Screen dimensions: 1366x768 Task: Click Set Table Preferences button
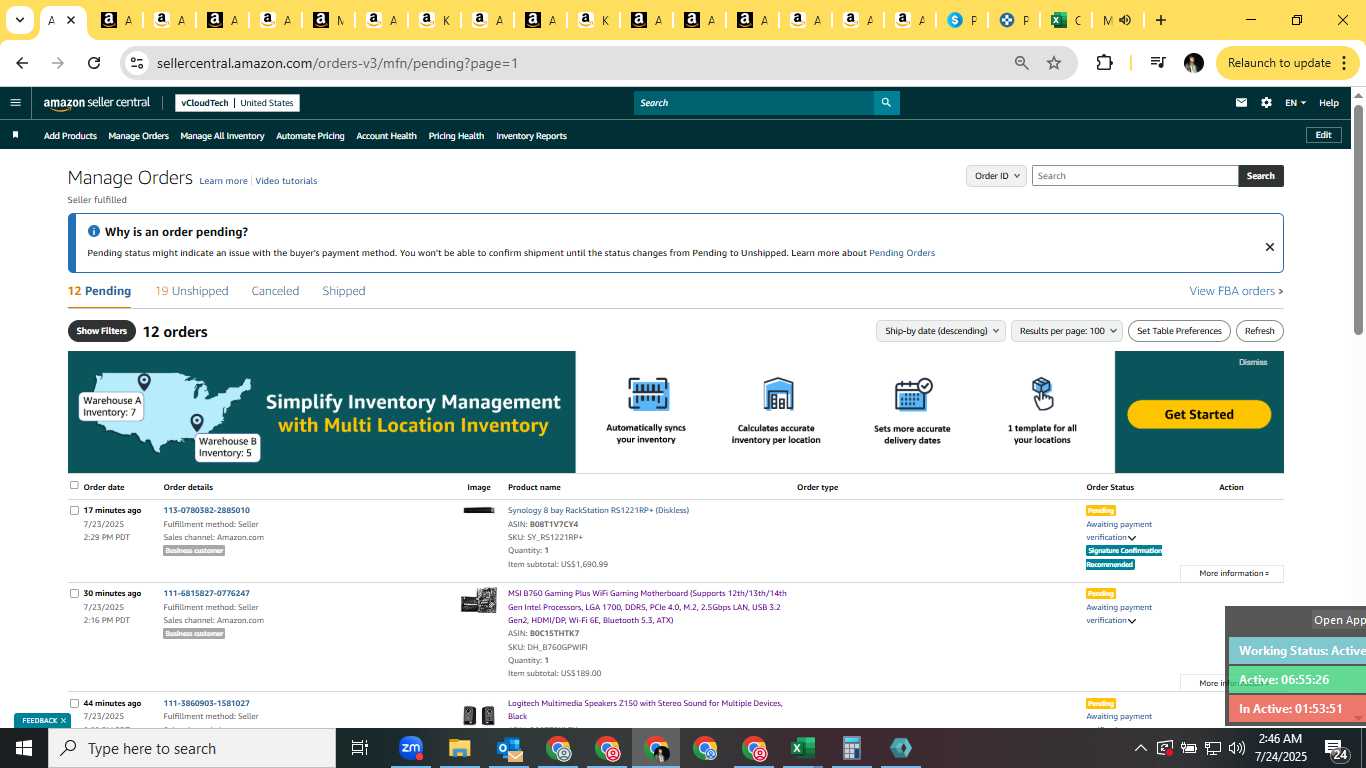1180,331
